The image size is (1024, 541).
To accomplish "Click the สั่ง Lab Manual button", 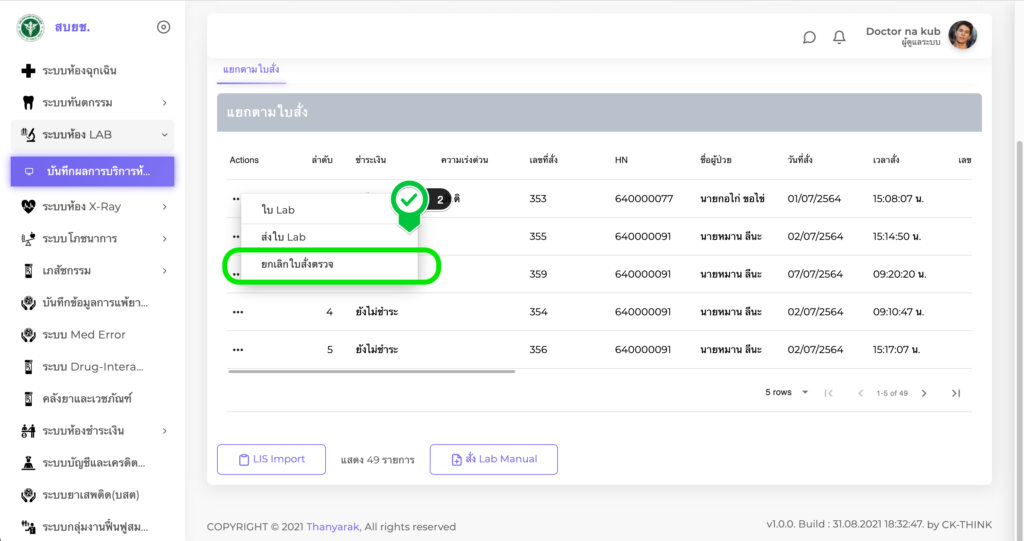I will coord(493,459).
